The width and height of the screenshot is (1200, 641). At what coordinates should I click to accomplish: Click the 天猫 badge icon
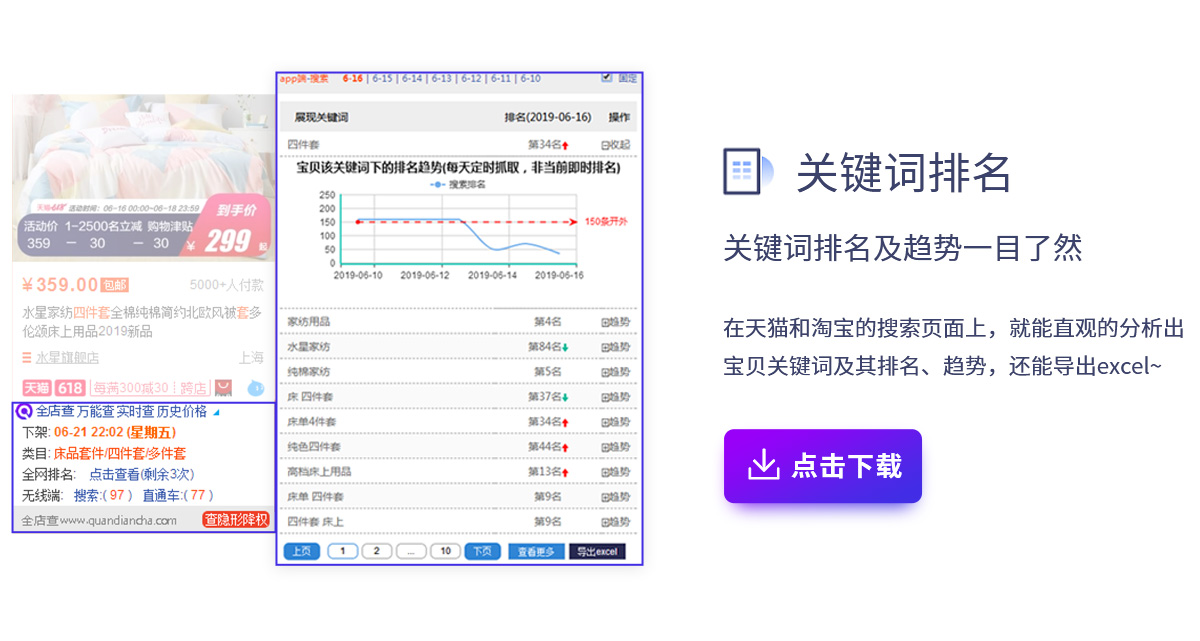(37, 388)
